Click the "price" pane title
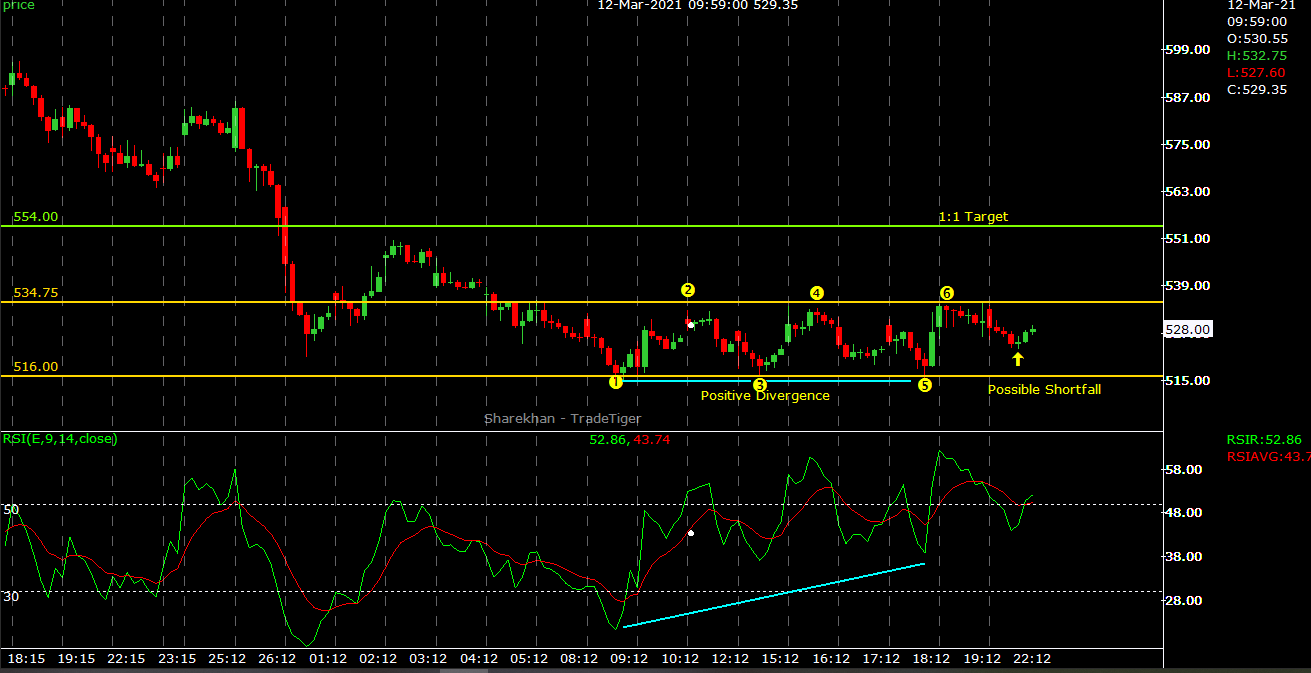The width and height of the screenshot is (1311, 673). (18, 6)
